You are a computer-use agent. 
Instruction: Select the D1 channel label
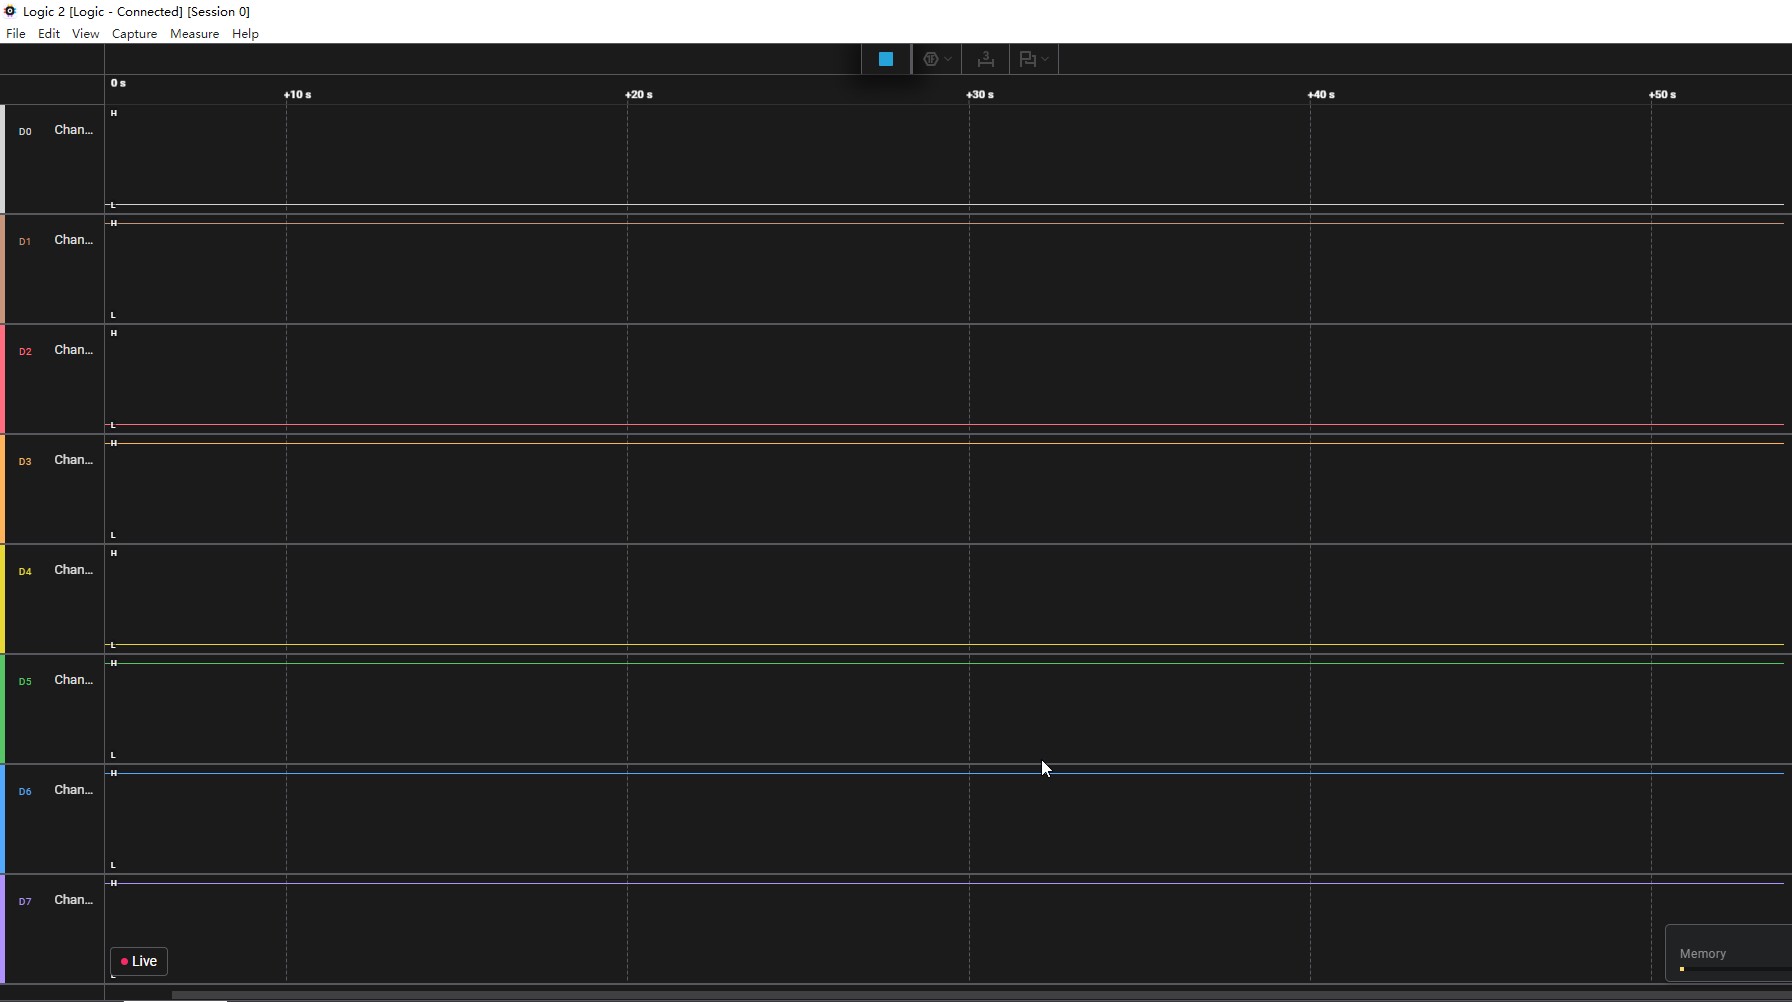25,241
